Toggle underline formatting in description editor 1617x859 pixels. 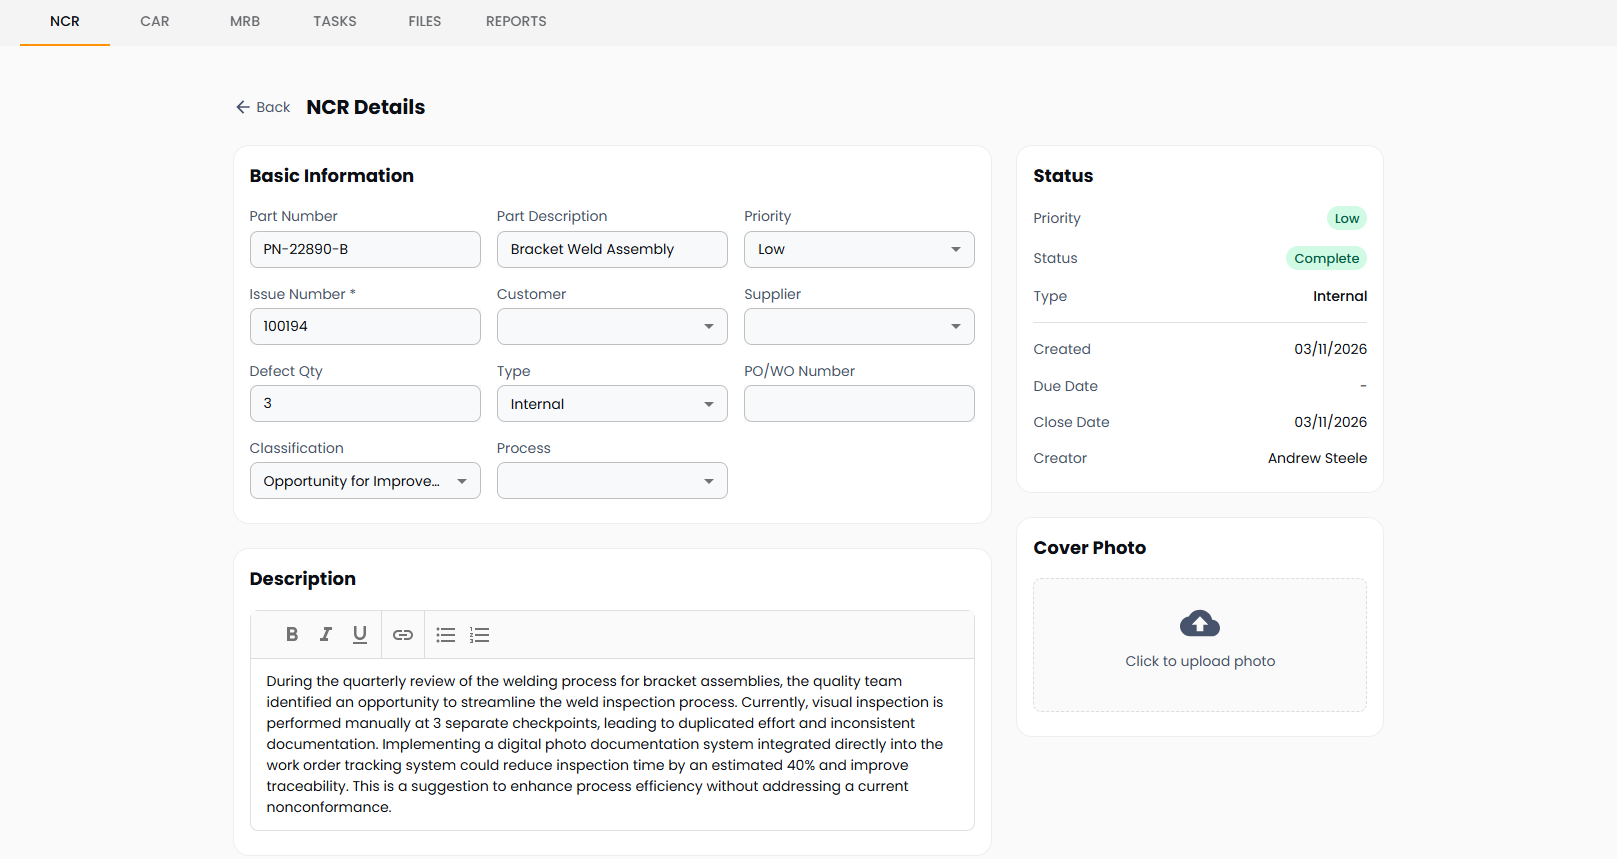(x=360, y=634)
